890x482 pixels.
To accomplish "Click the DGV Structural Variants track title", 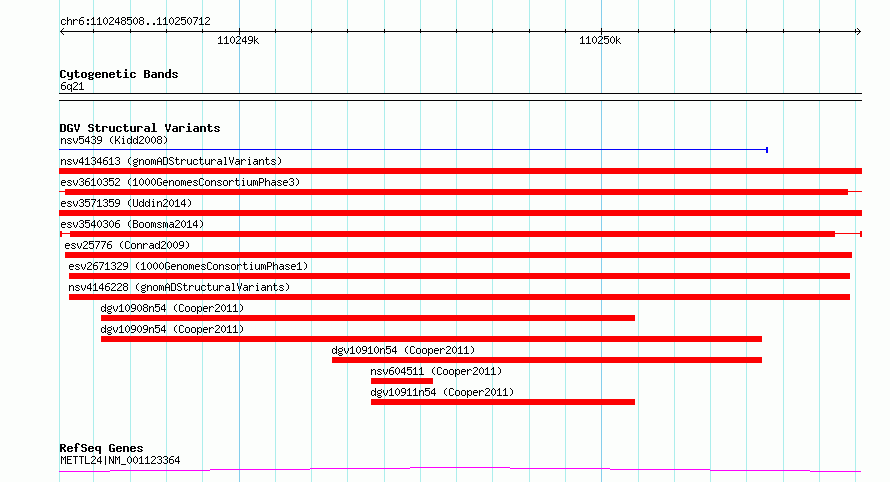I will (140, 128).
